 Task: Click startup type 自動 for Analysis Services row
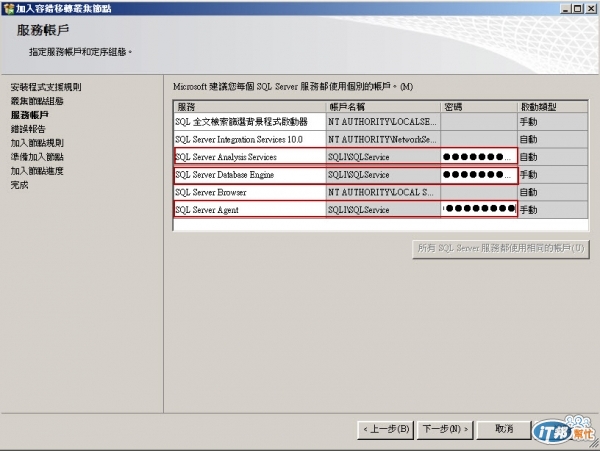click(x=553, y=156)
